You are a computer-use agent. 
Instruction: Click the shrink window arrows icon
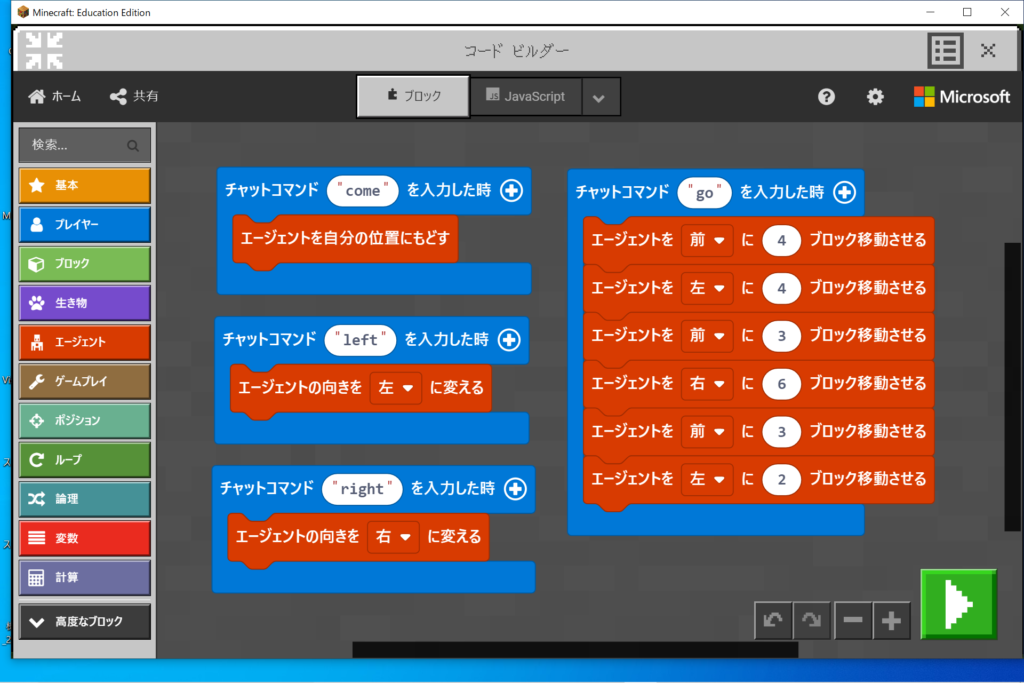click(44, 50)
